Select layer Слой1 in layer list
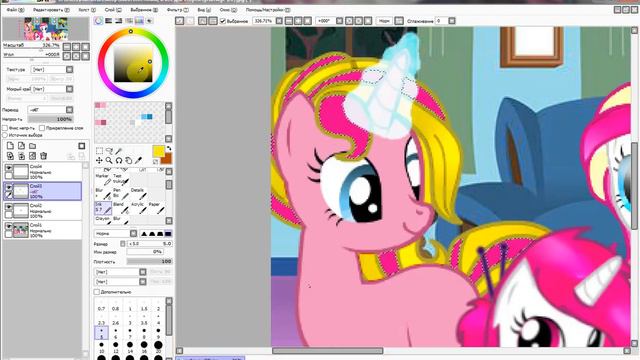Image resolution: width=640 pixels, height=360 pixels. [x=42, y=230]
